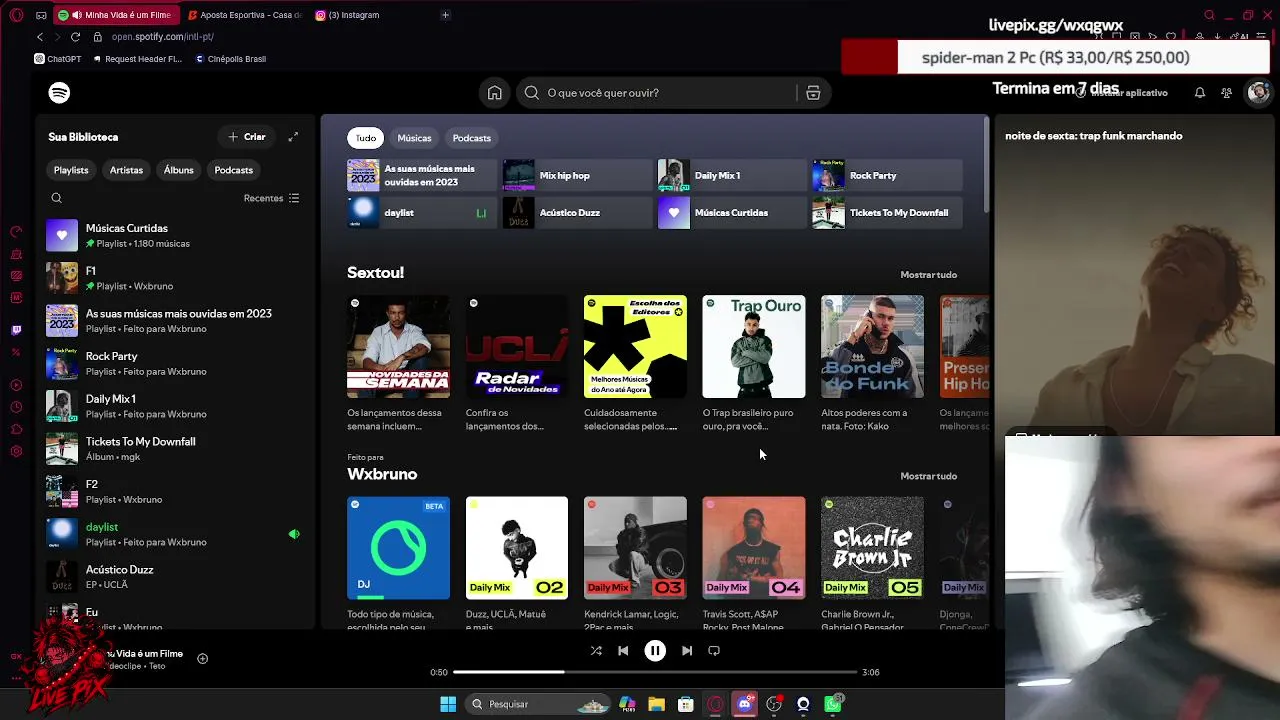
Task: Open F2 playlist in library list
Action: click(177, 491)
